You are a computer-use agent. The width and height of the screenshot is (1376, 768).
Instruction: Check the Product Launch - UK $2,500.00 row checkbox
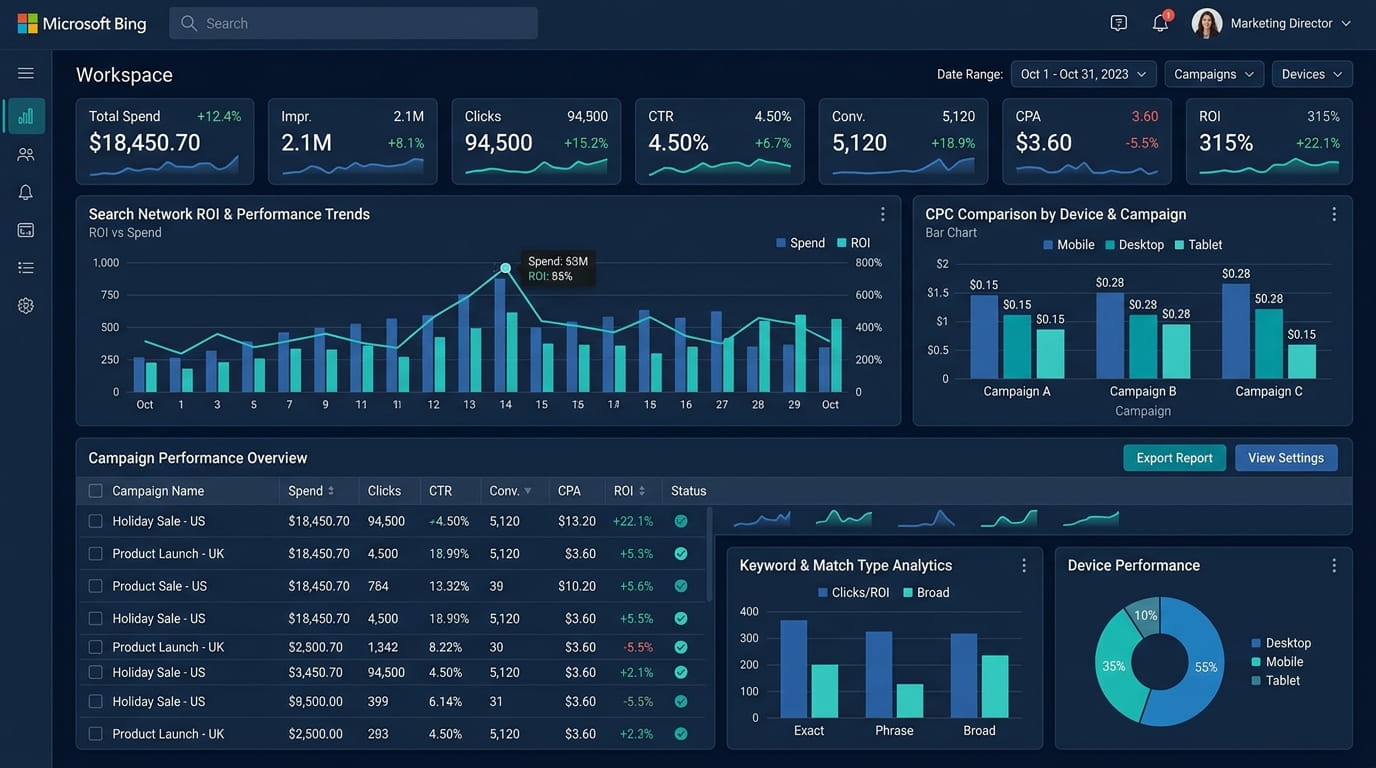(96, 734)
